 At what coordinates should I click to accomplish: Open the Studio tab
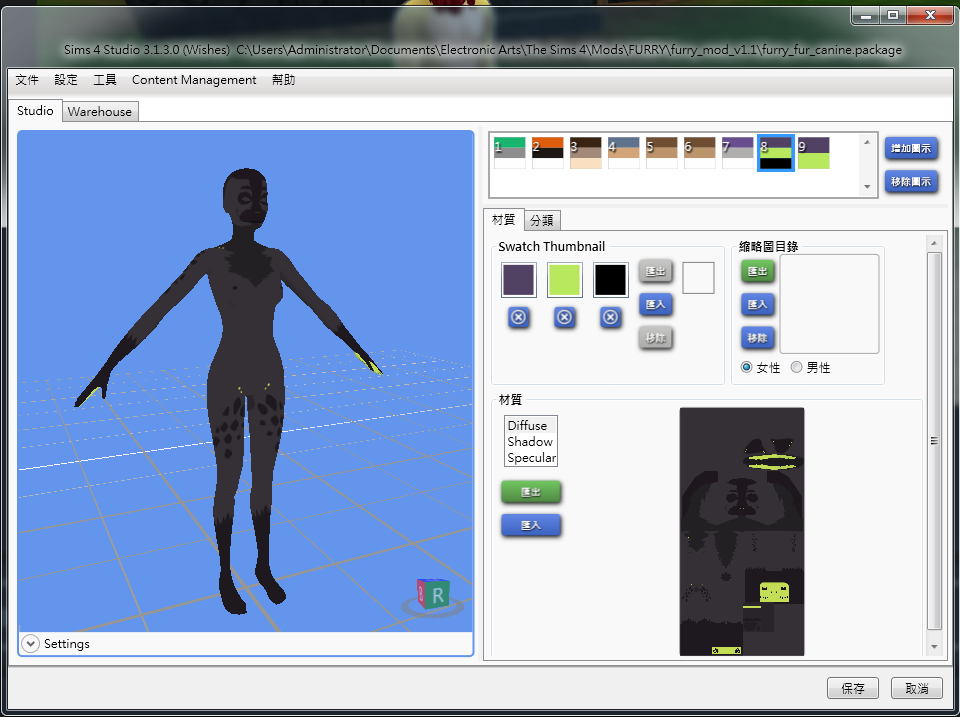pyautogui.click(x=35, y=111)
